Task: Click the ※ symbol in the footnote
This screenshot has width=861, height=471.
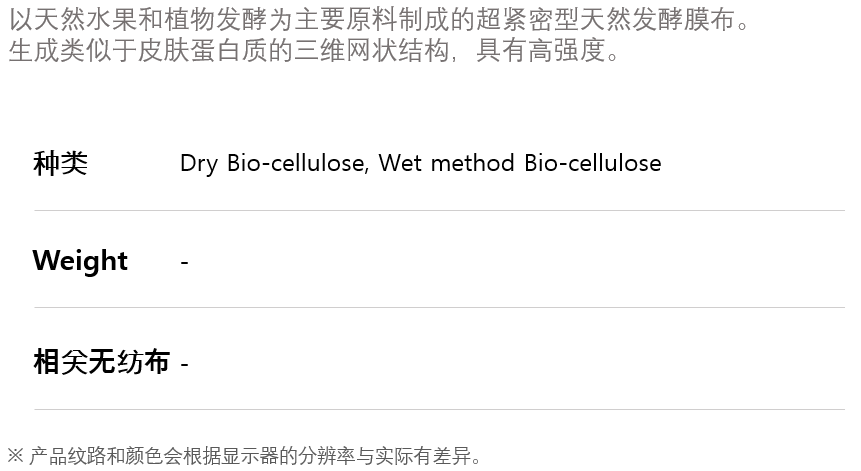Action: tap(15, 457)
